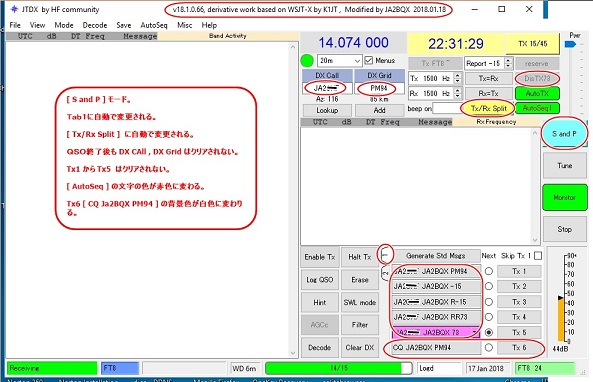
Task: Switch to message tab 2
Action: (x=385, y=273)
